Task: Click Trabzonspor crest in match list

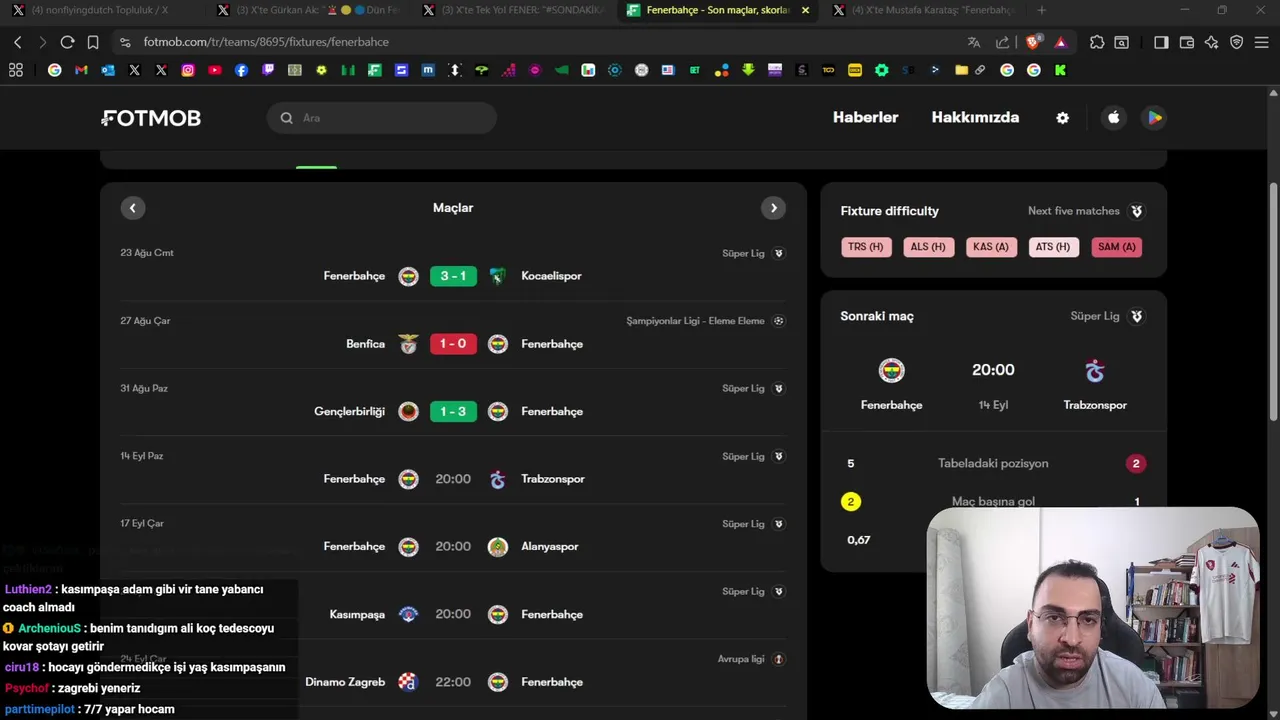Action: click(x=497, y=479)
